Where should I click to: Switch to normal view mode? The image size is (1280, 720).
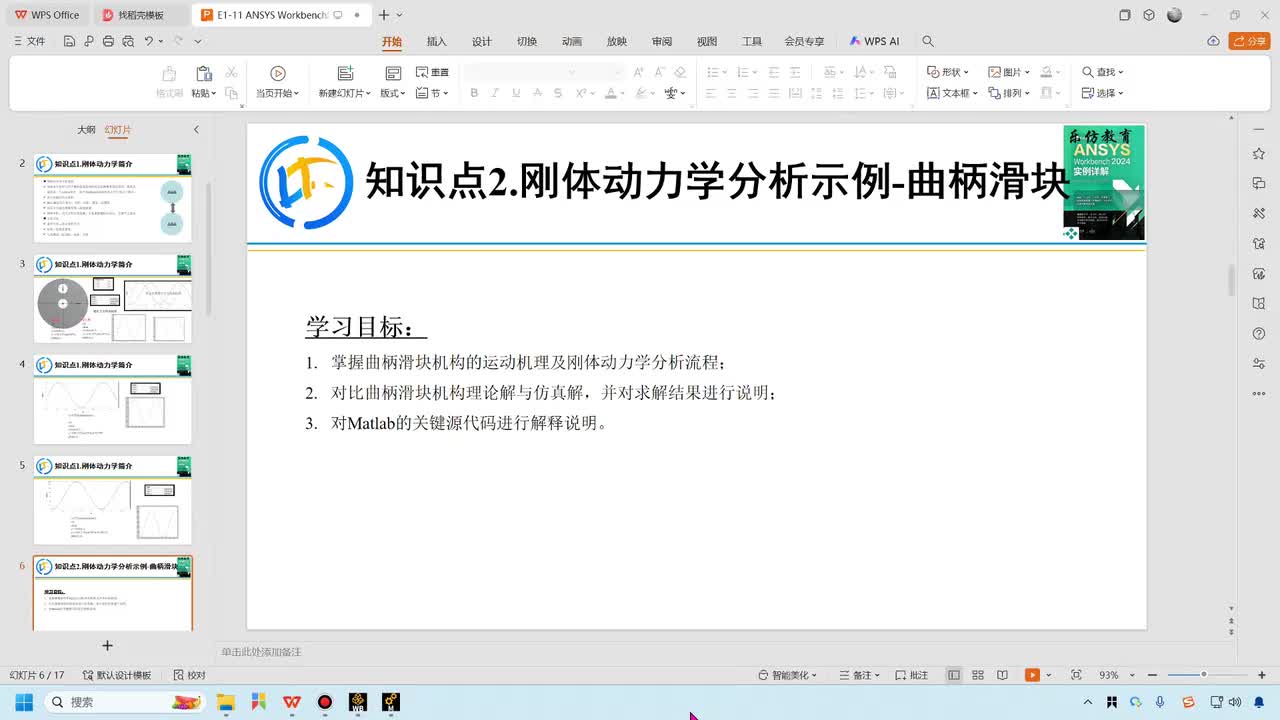point(954,675)
